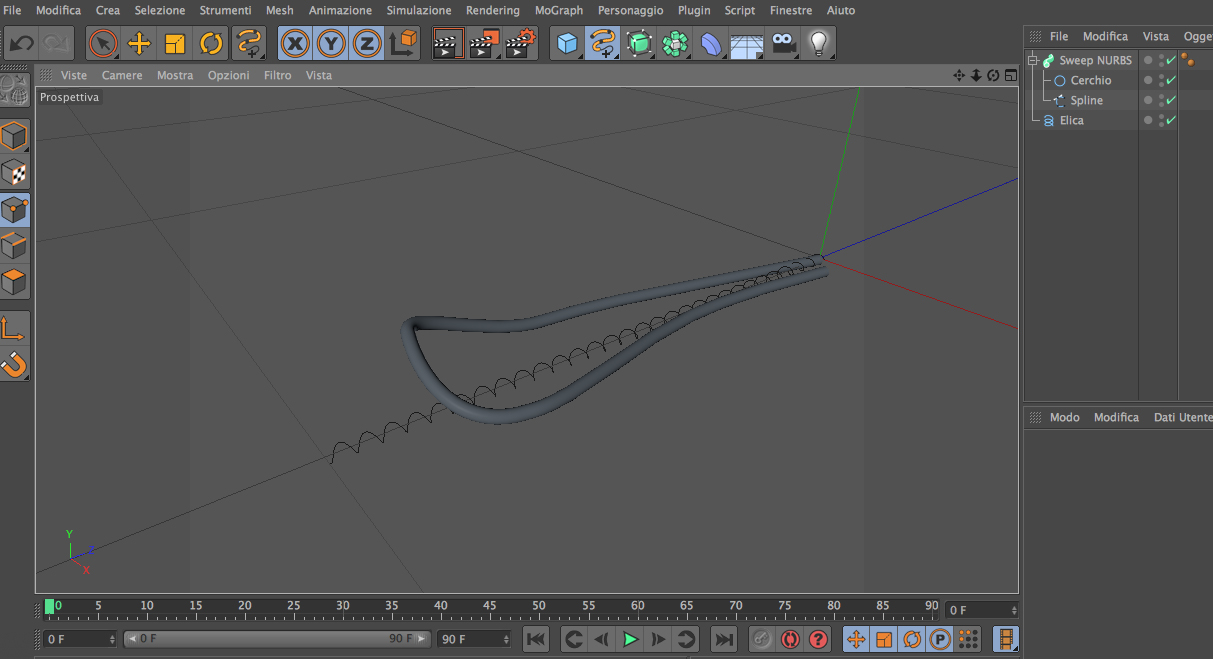Image resolution: width=1213 pixels, height=659 pixels.
Task: Open the Simulazione menu
Action: [x=419, y=10]
